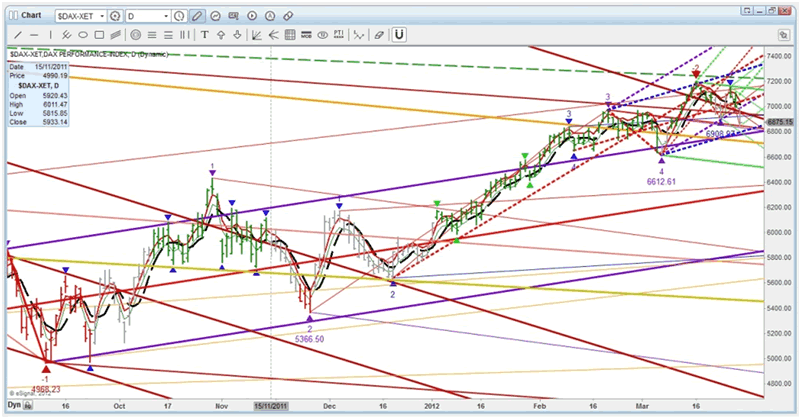
Task: Select the rectangle drawing tool
Action: pos(99,35)
